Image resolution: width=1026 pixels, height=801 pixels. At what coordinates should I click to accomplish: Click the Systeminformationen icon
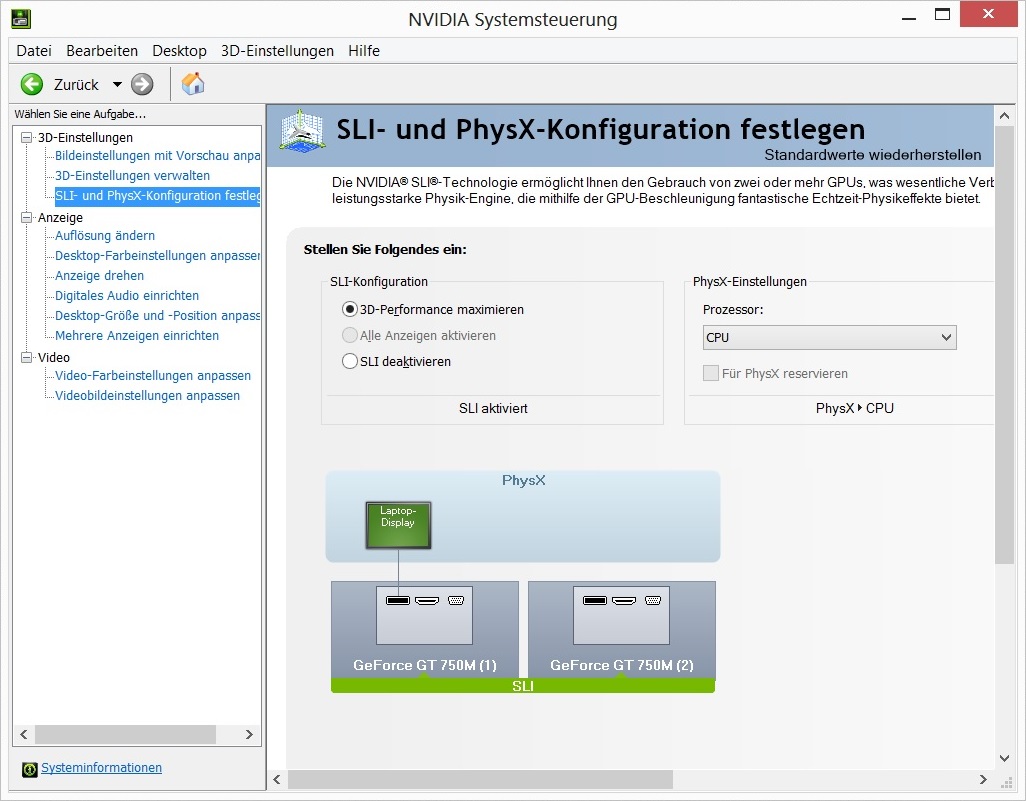29,769
